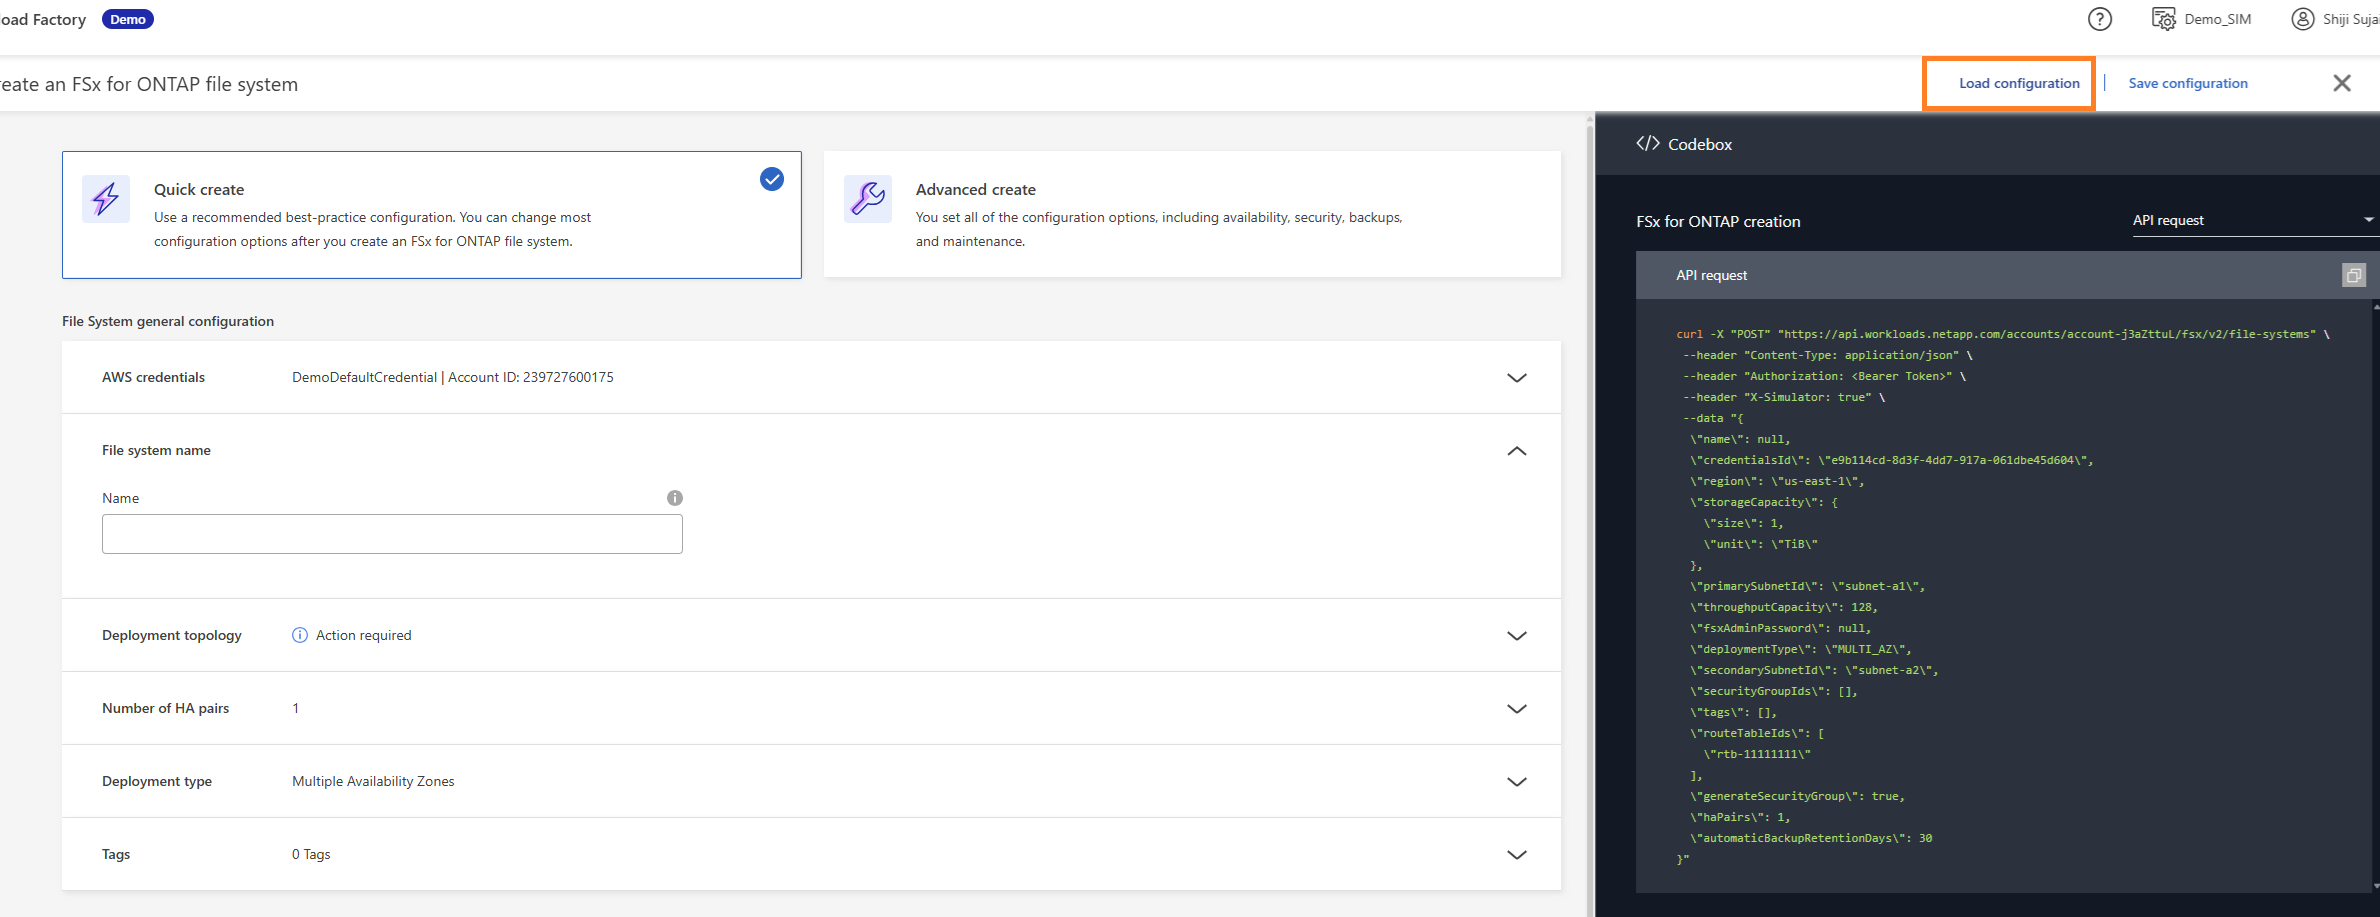Click Save configuration
This screenshot has width=2380, height=917.
click(x=2188, y=83)
